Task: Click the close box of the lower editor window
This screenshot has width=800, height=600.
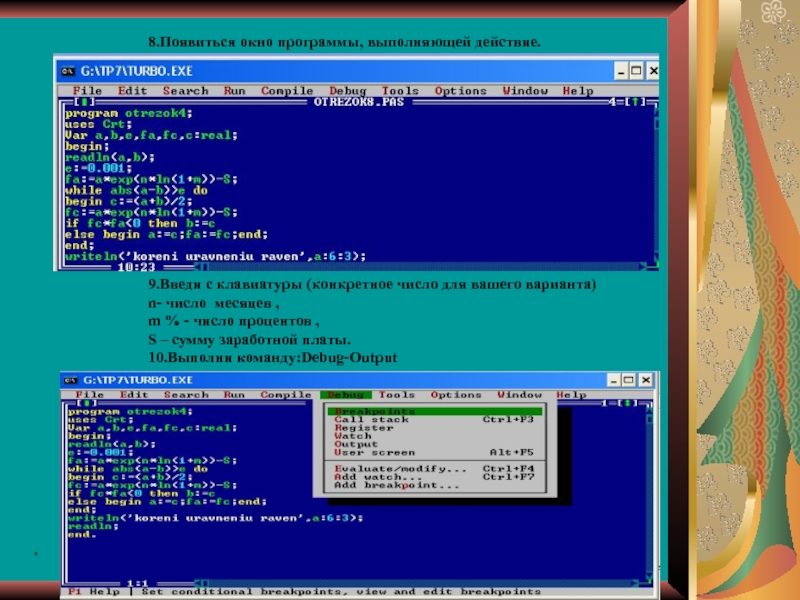Action: coord(85,404)
